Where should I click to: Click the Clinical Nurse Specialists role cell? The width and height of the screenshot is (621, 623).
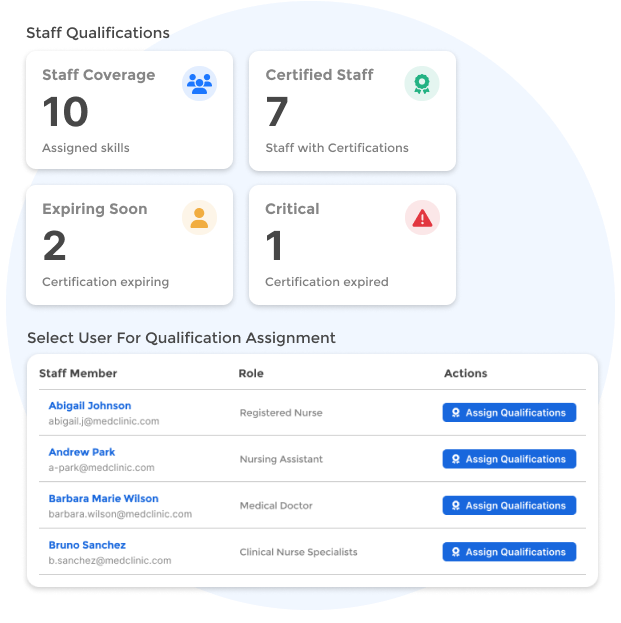pyautogui.click(x=298, y=552)
